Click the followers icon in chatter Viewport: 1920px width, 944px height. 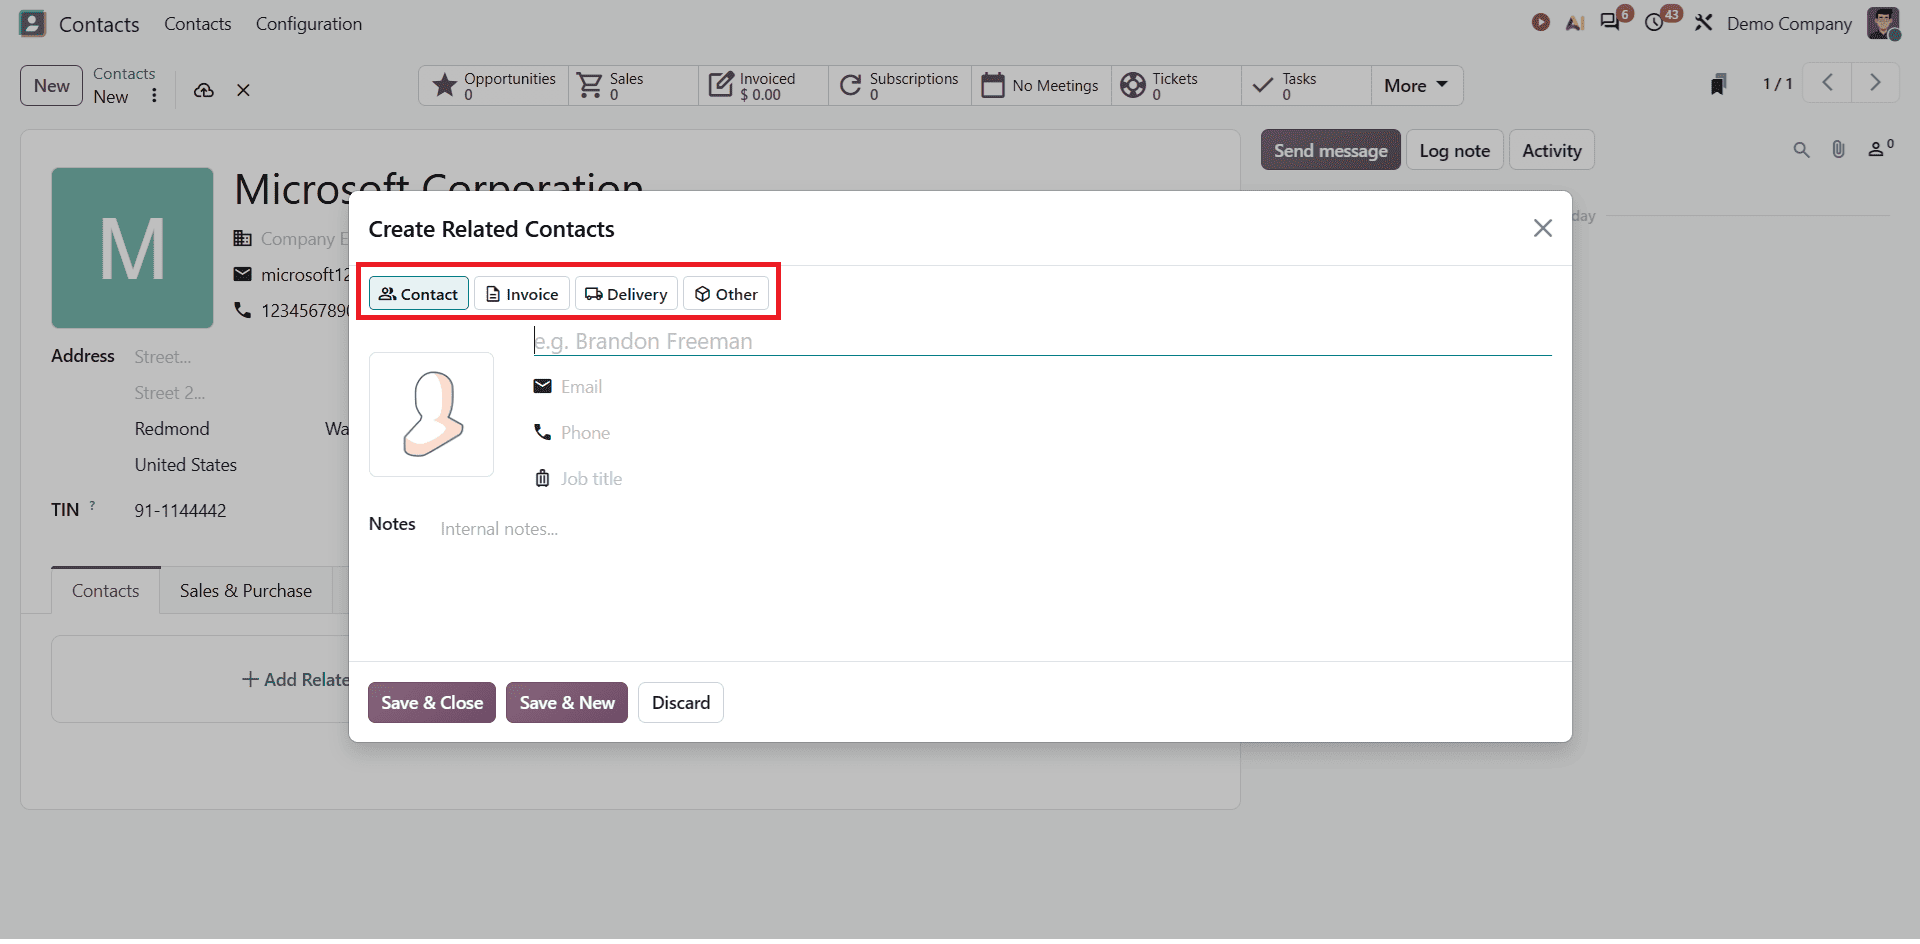click(1880, 149)
